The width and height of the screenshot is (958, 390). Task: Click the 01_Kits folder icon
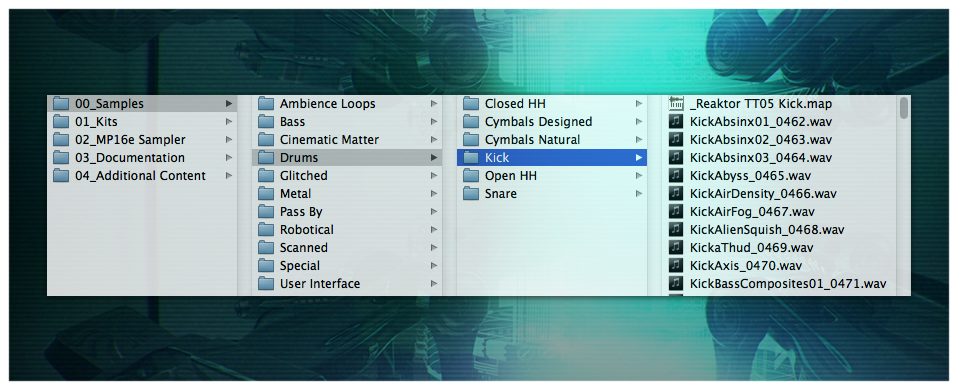61,122
